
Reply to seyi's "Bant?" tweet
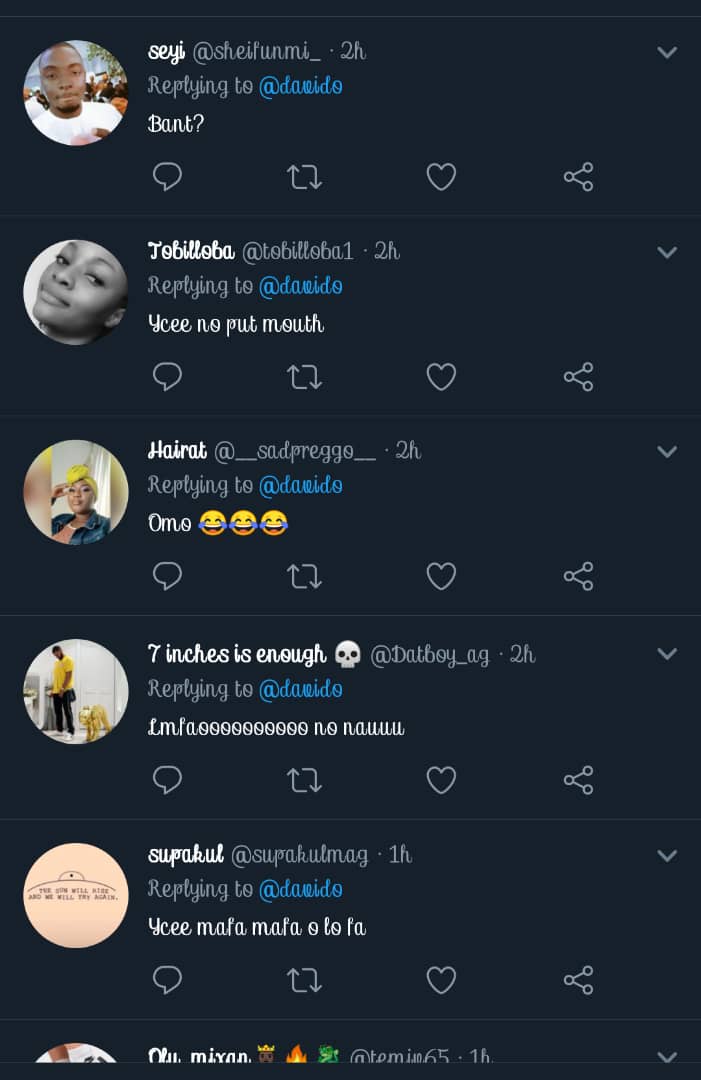click(x=167, y=177)
